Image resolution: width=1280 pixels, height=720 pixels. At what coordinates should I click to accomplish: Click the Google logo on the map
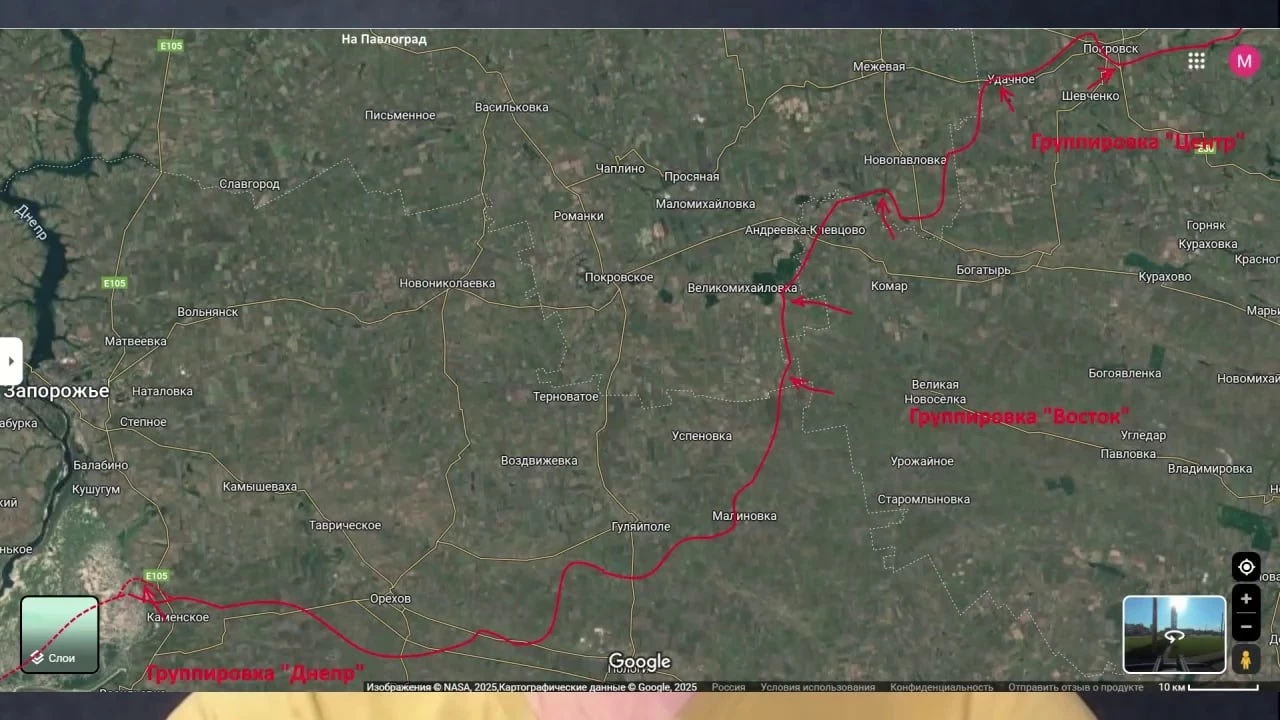(639, 662)
